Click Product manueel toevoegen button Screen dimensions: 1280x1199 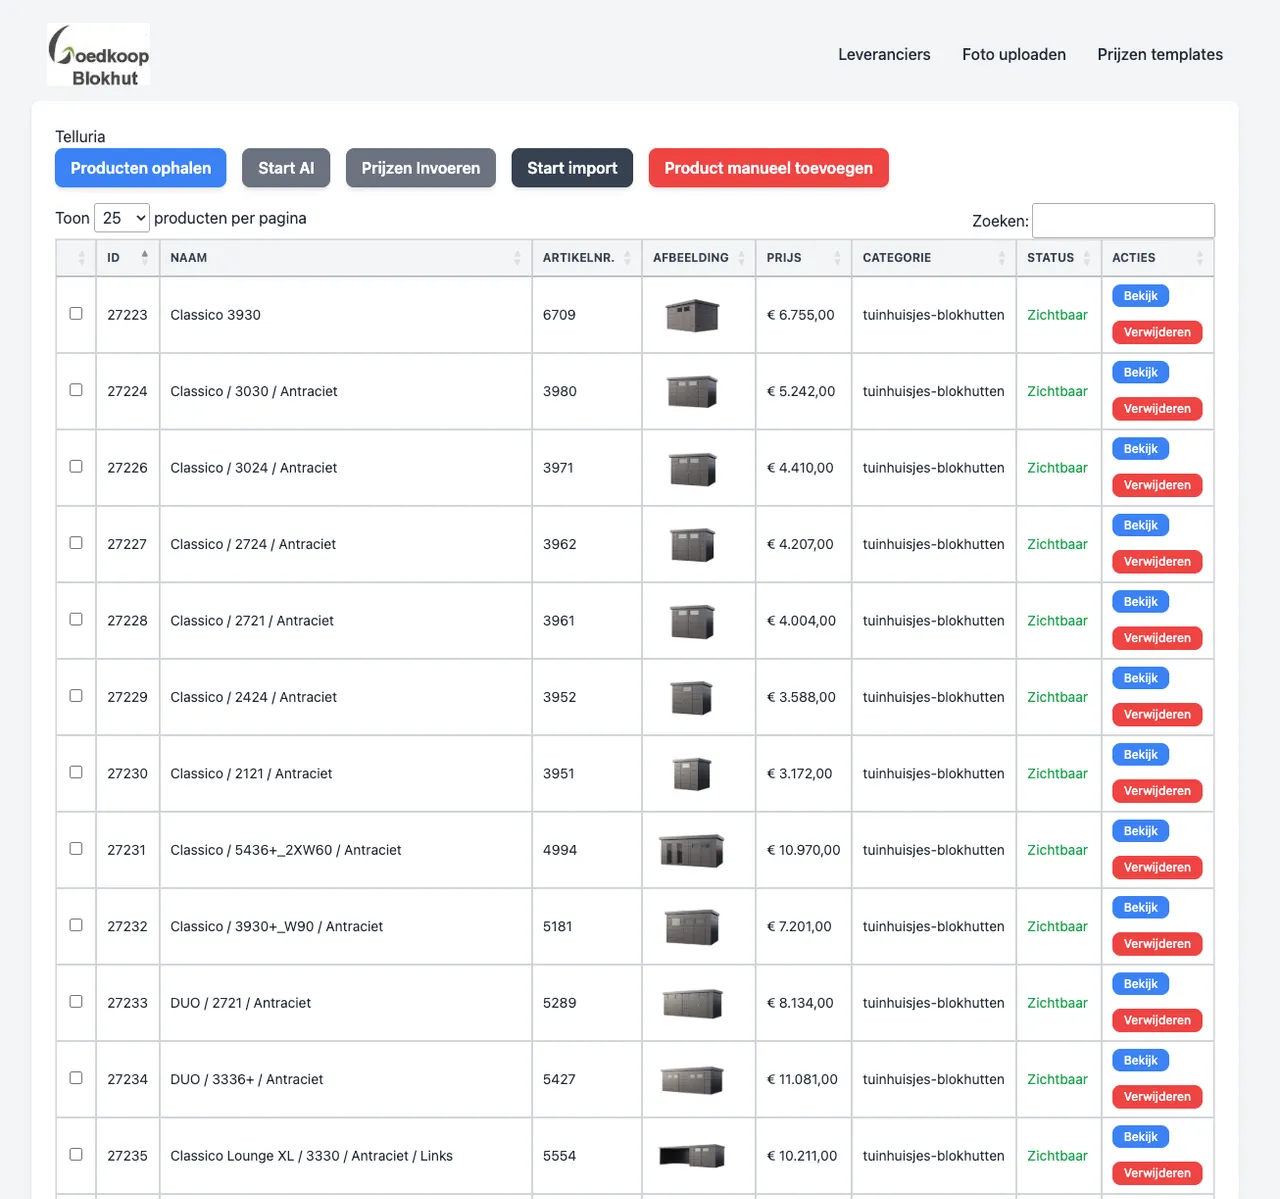[x=769, y=168]
